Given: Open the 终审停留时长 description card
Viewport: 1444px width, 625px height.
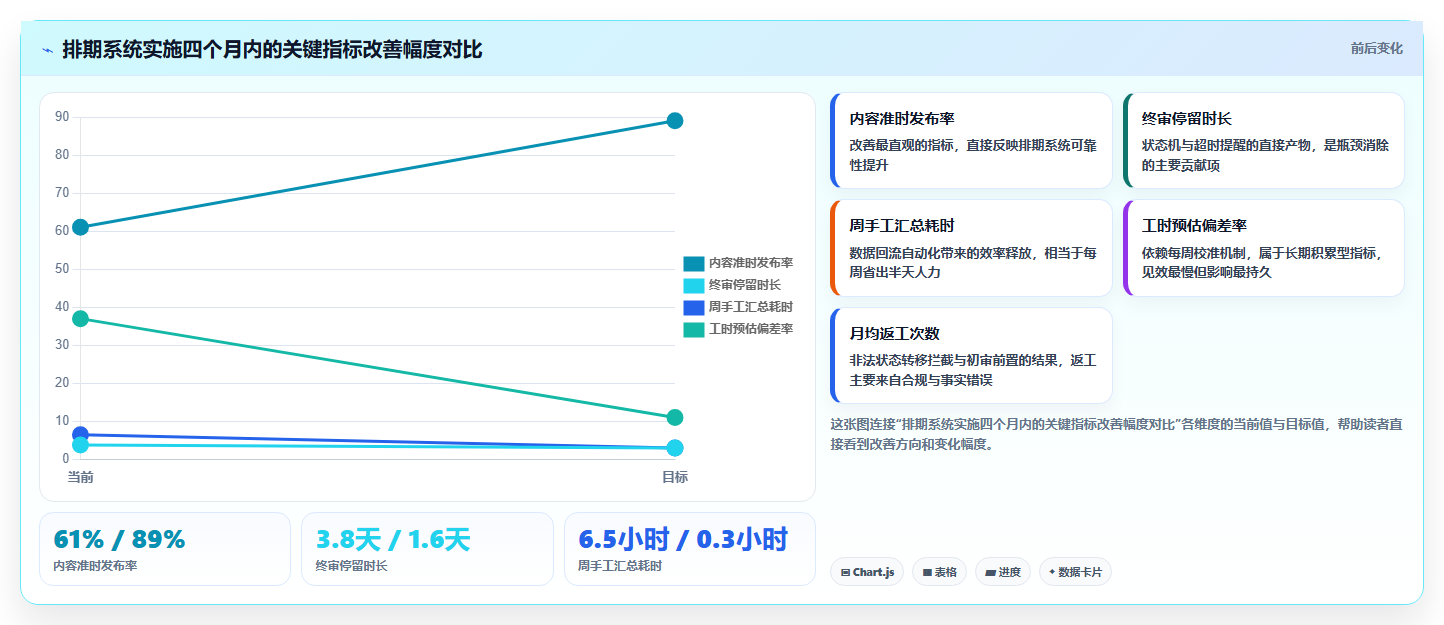Looking at the screenshot, I should point(1263,141).
